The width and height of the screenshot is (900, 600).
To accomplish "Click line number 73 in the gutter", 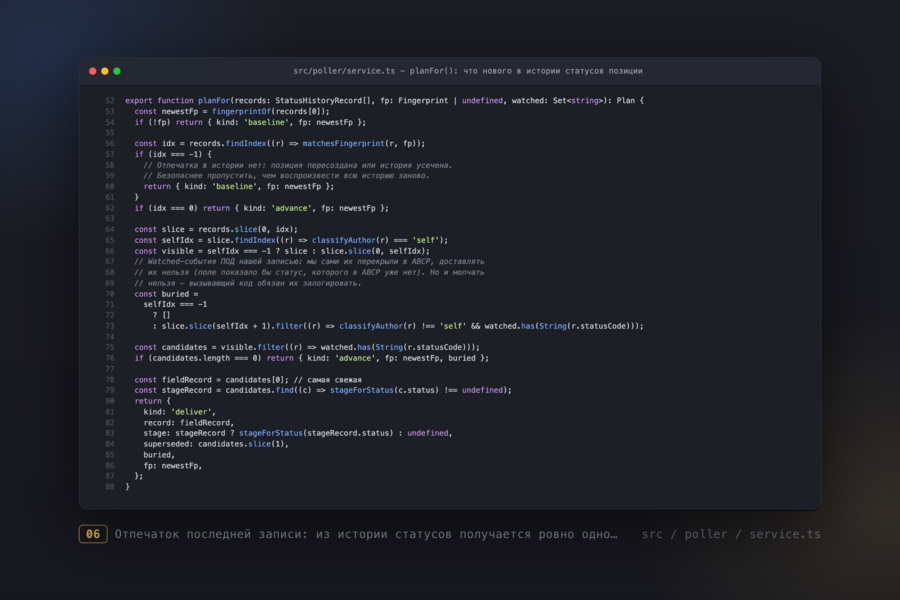I will tap(110, 326).
